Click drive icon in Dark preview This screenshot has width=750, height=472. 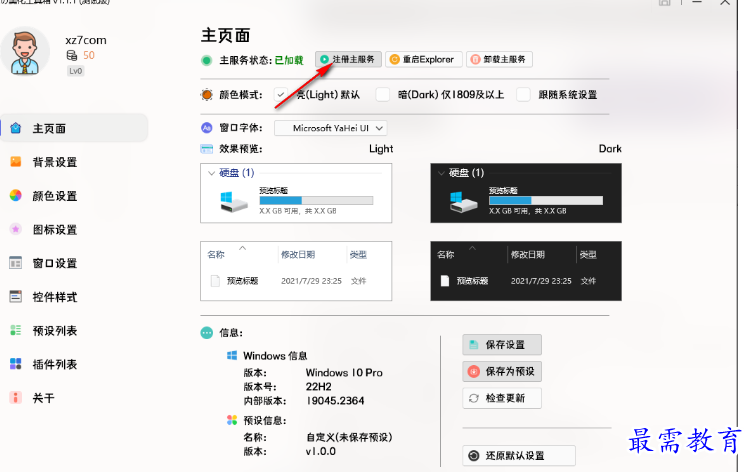463,202
